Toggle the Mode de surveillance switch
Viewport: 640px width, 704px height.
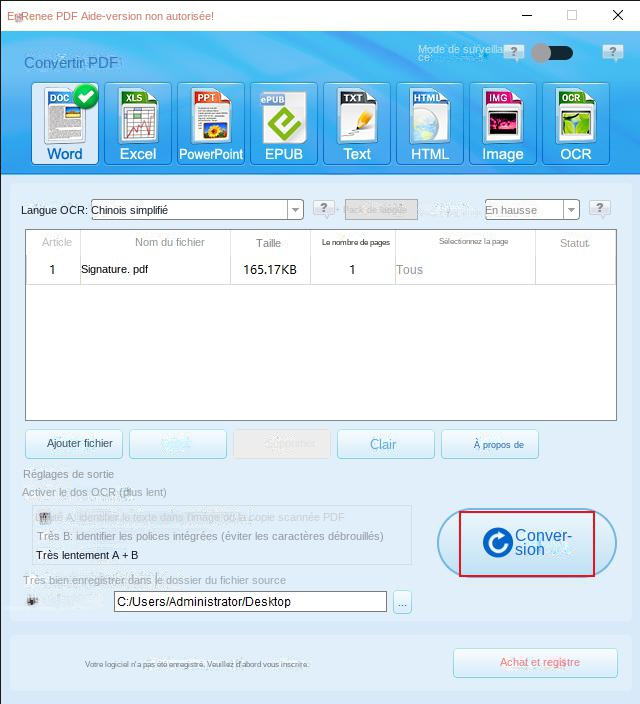552,53
